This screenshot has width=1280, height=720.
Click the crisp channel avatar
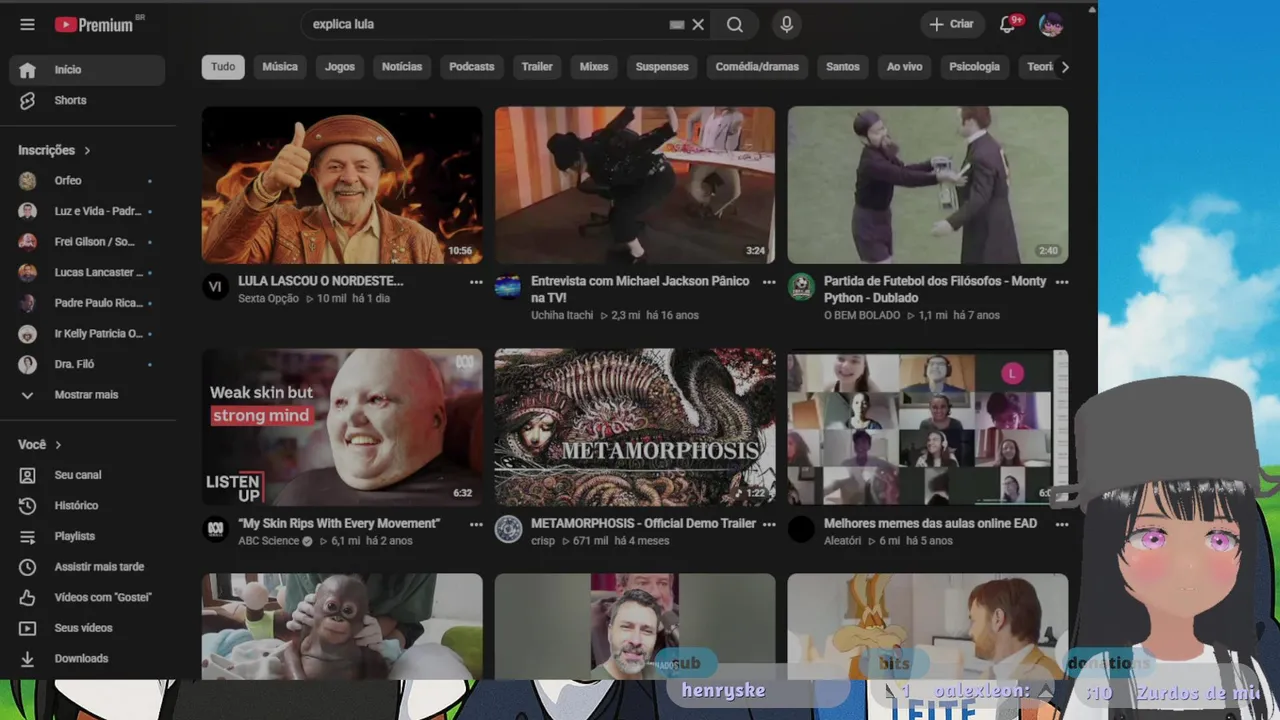point(508,529)
